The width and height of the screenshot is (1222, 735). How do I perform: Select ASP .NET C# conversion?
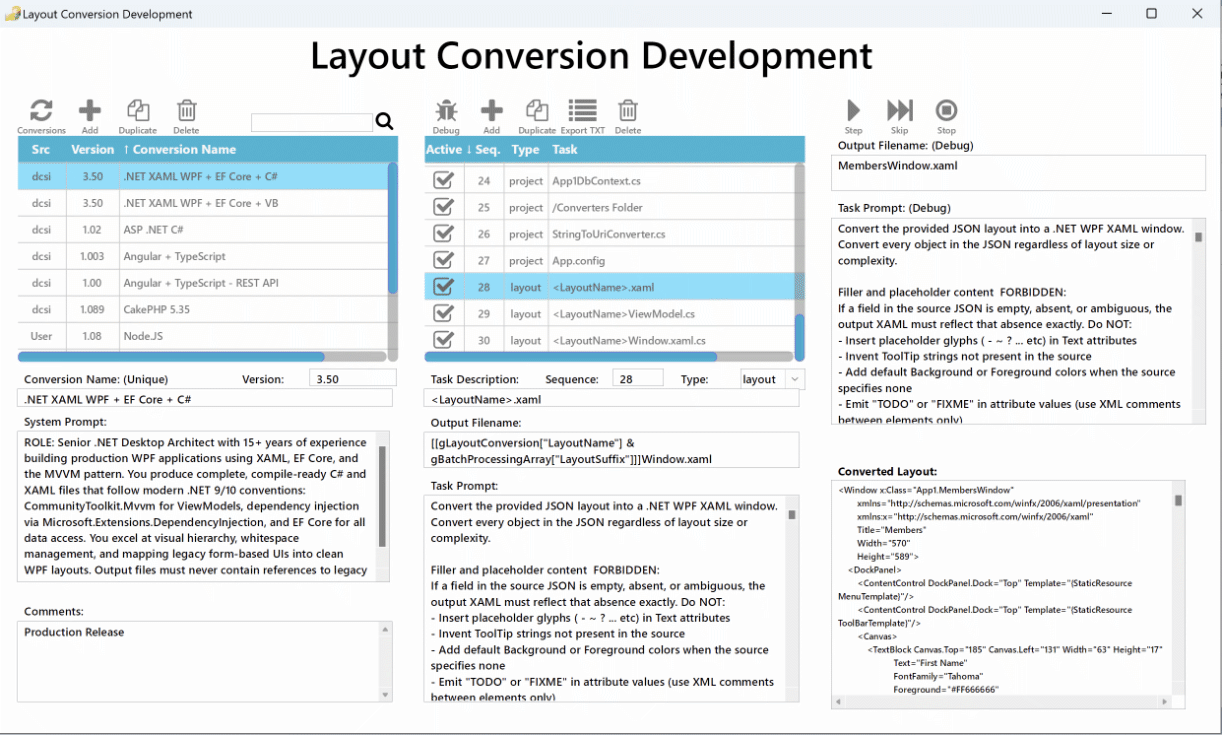coord(202,229)
